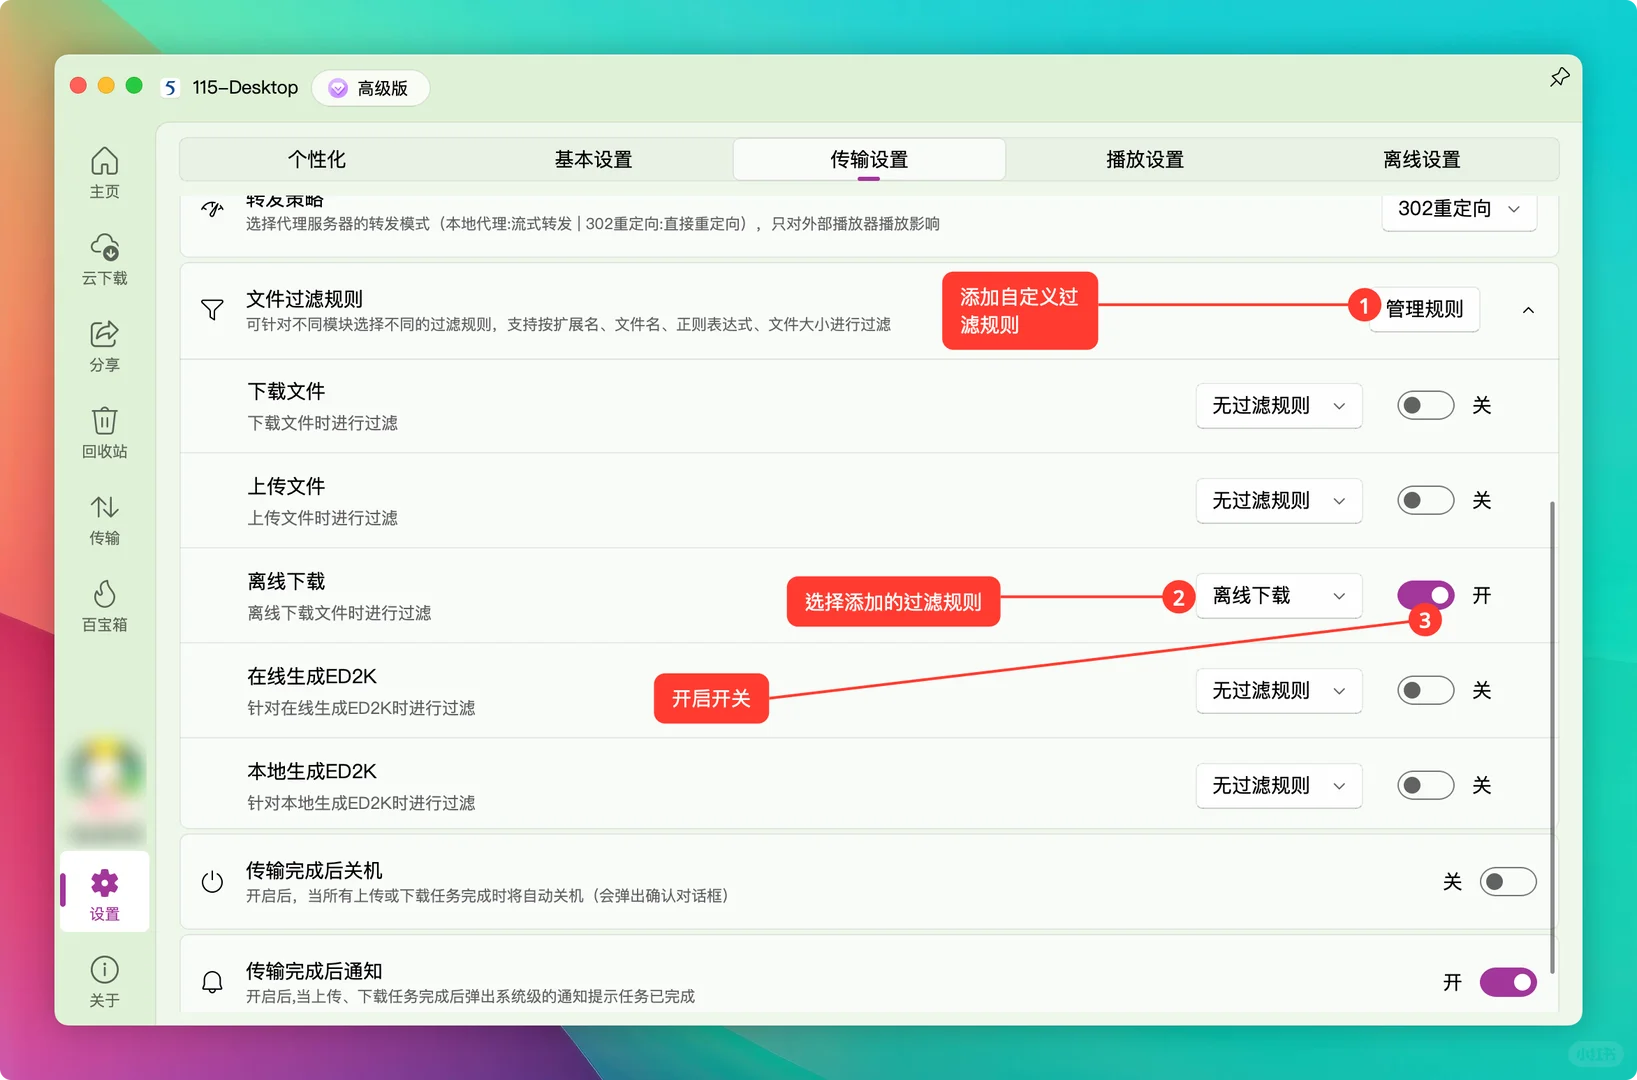This screenshot has height=1080, width=1637.
Task: Open the 回收站 from sidebar
Action: (x=104, y=431)
